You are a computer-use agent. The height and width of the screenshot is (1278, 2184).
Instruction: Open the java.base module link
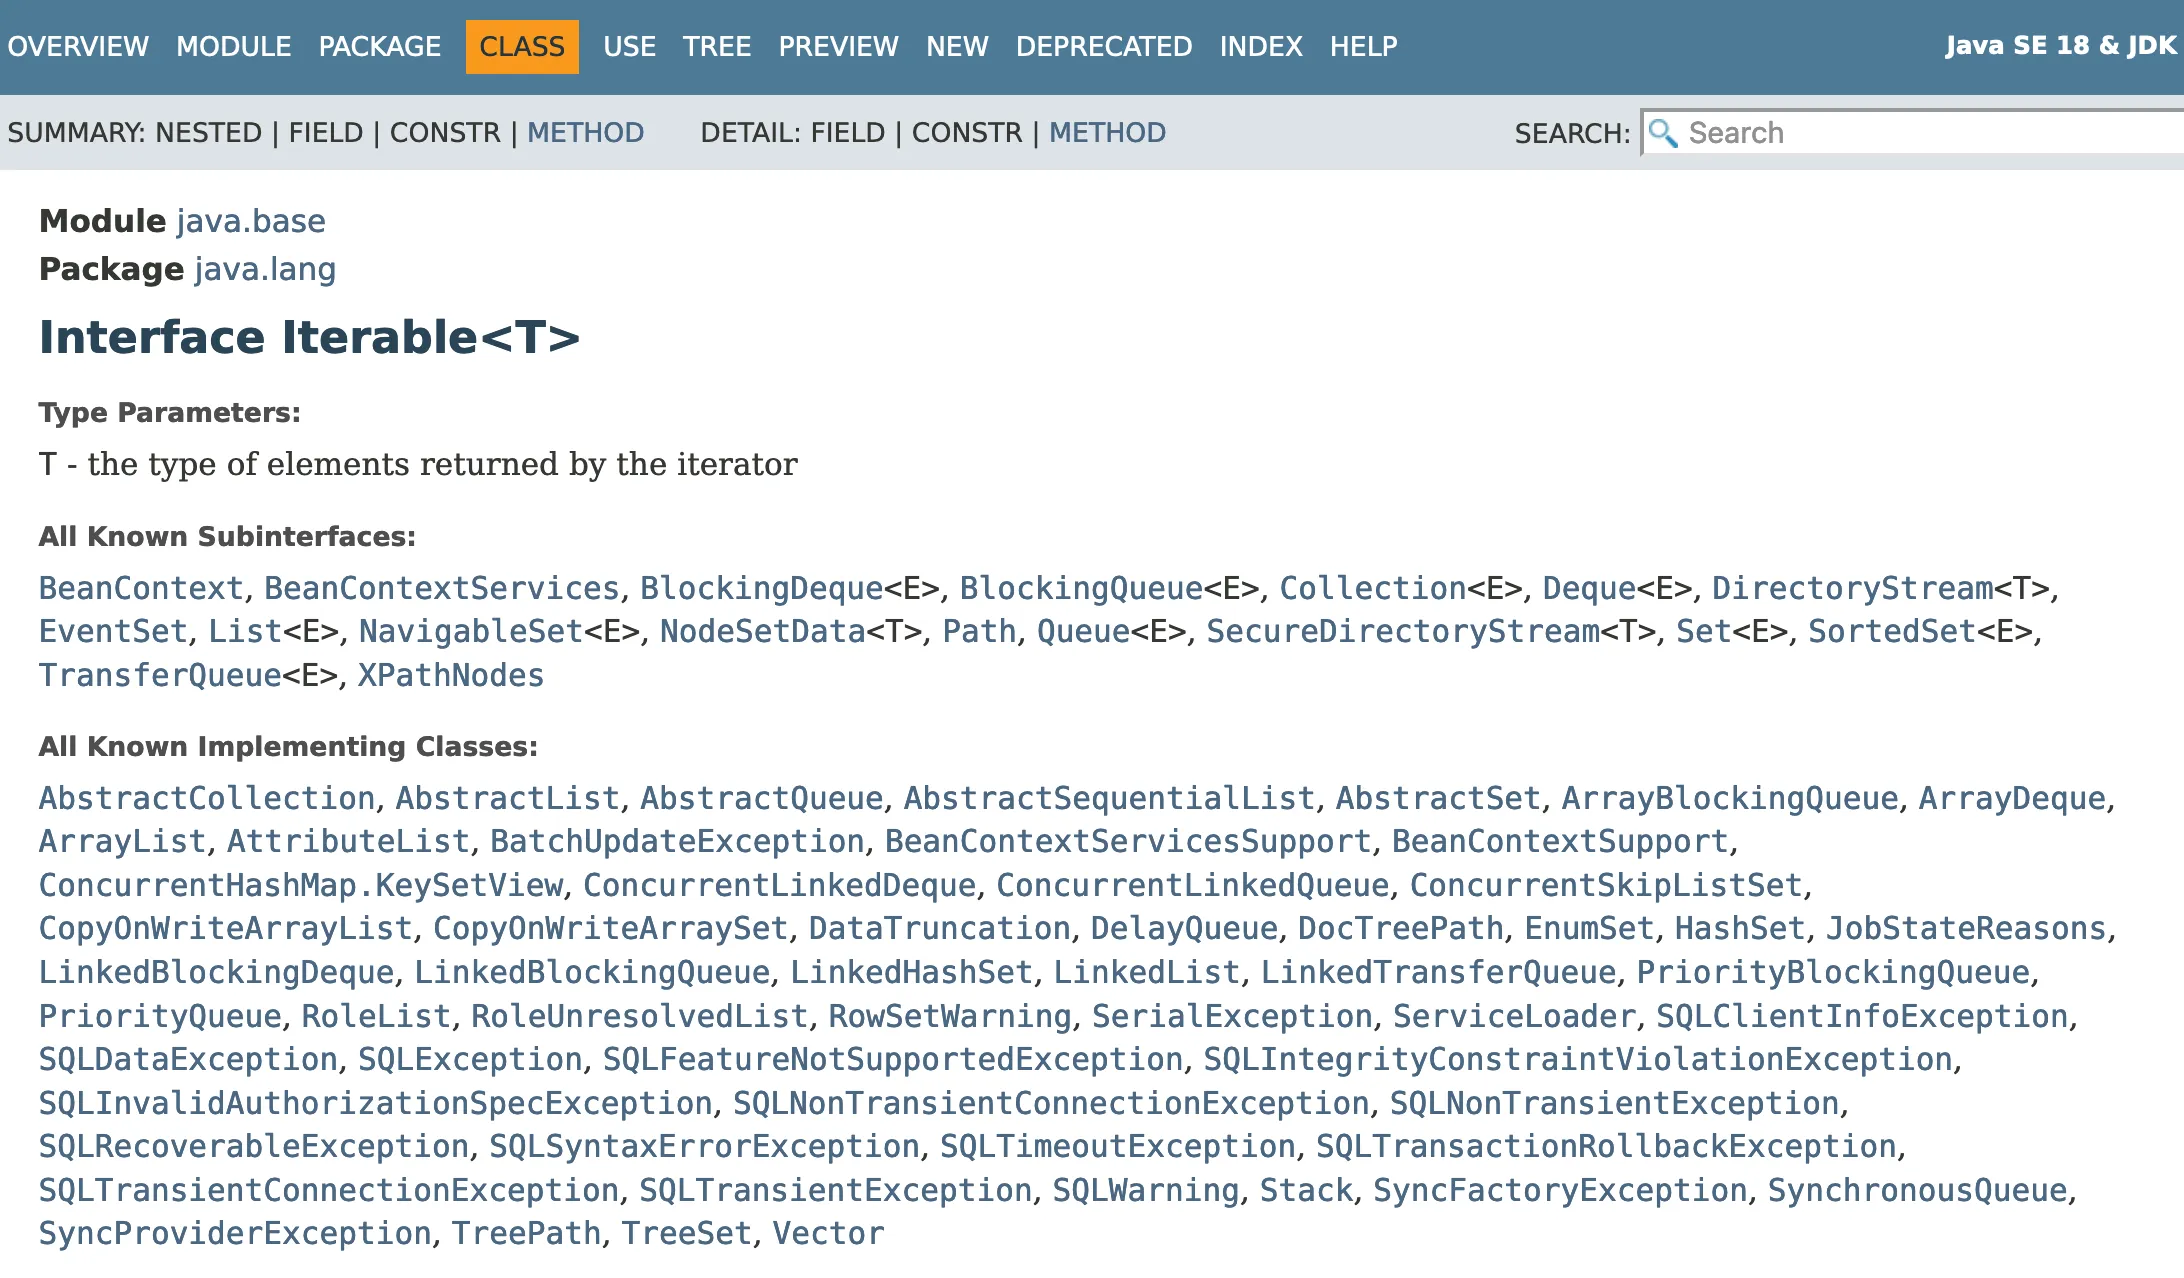[x=252, y=221]
